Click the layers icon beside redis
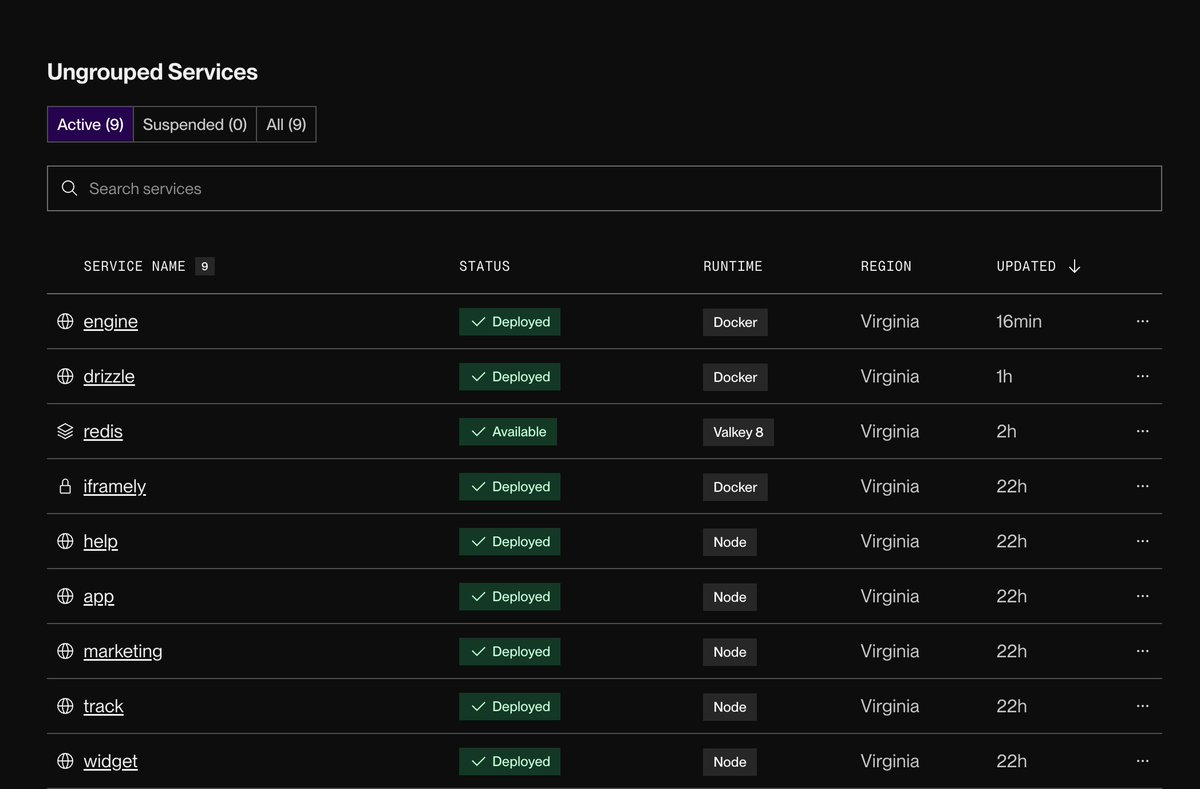Screen dimensions: 1200x789 click(x=65, y=432)
